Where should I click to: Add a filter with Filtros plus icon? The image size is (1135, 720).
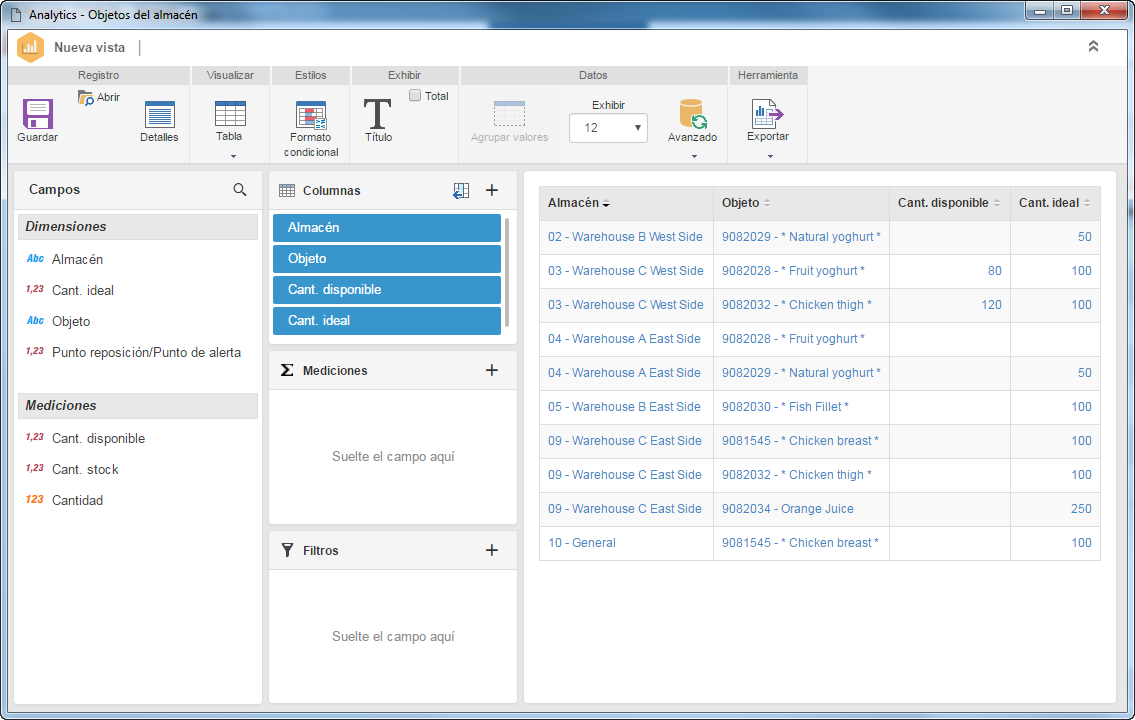pos(491,551)
